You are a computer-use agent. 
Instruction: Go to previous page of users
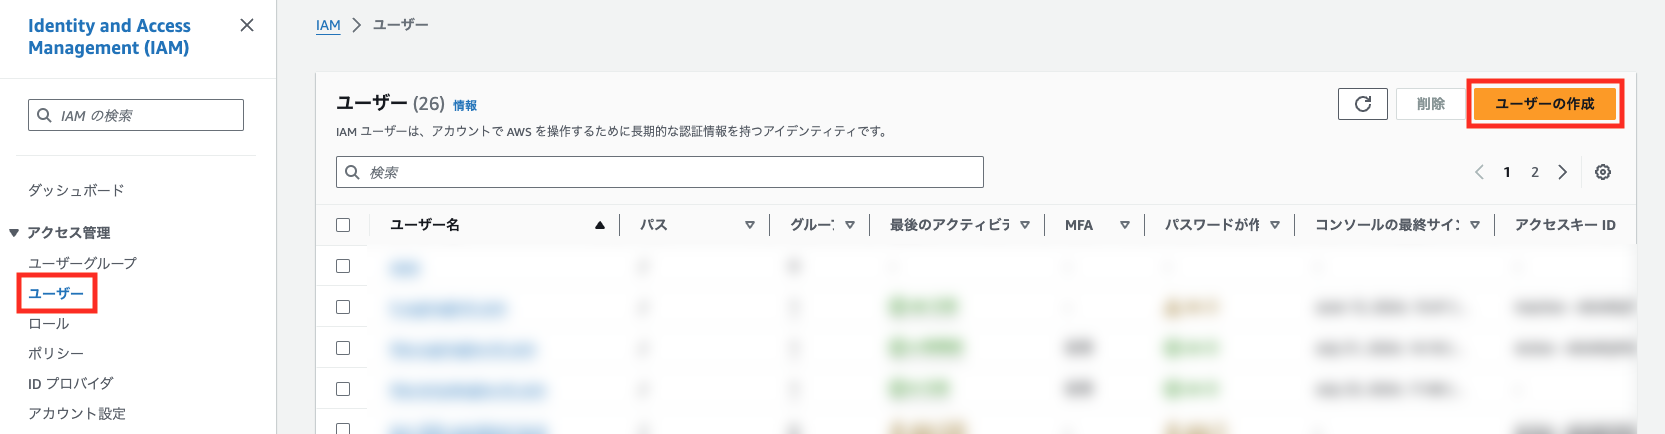1479,172
